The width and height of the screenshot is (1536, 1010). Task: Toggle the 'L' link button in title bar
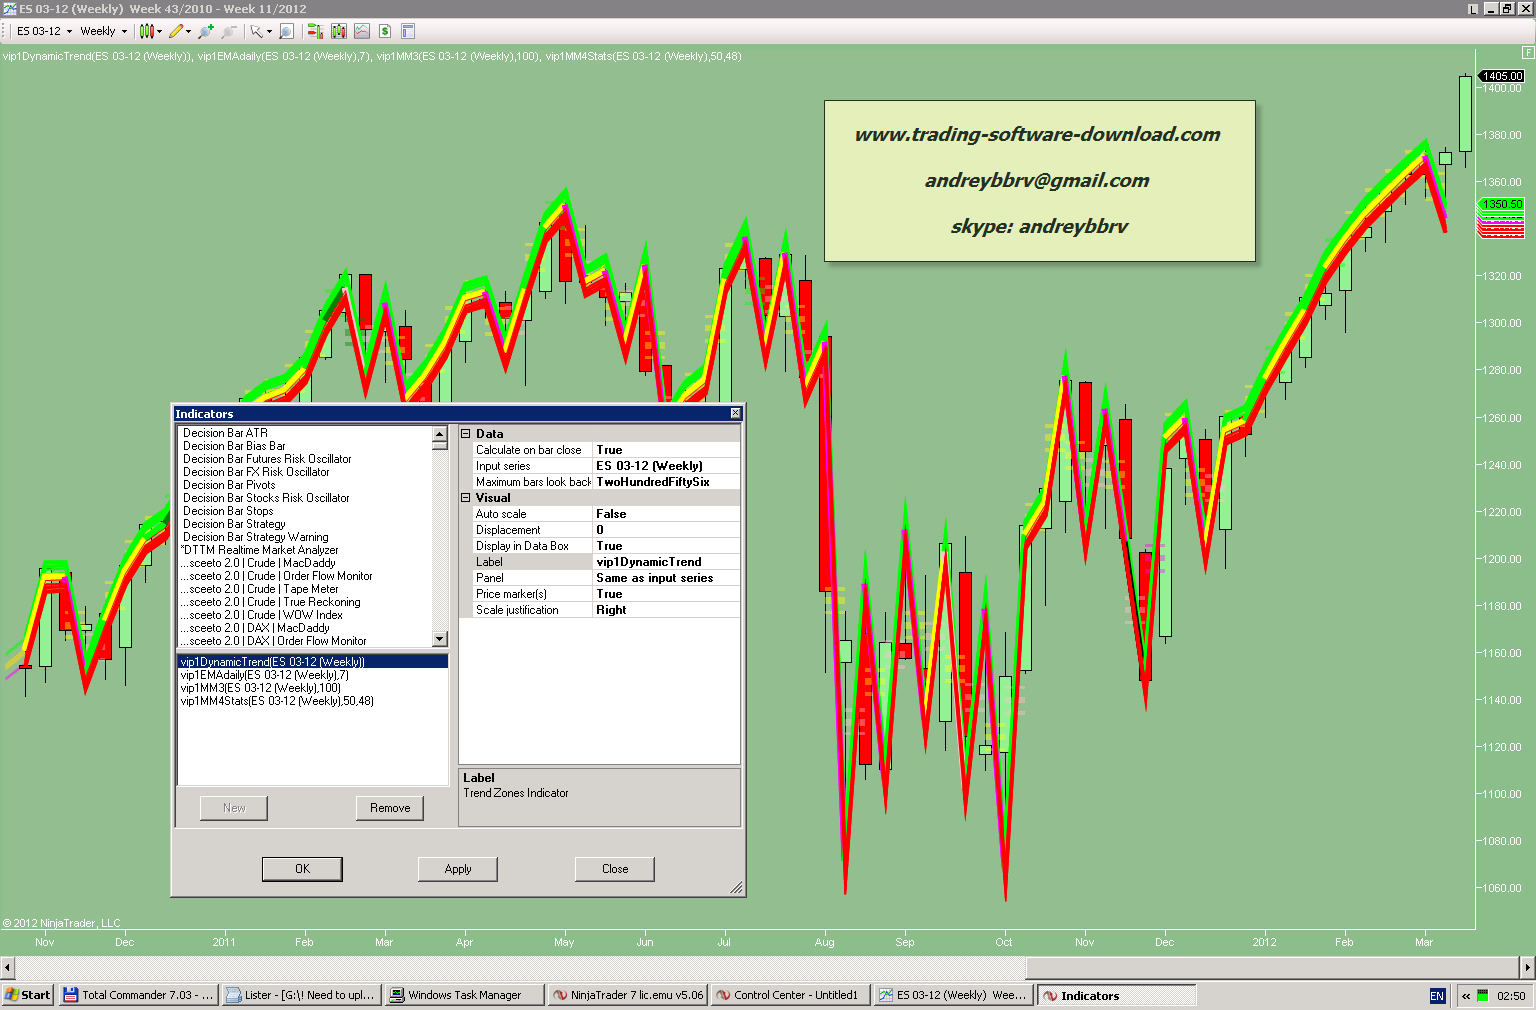pos(1473,9)
